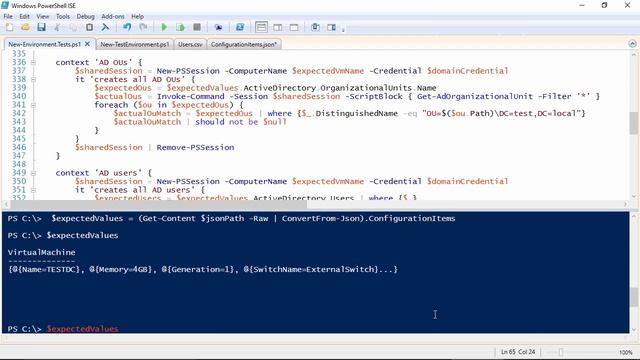640x360 pixels.
Task: Undo the last edit
Action: [127, 27]
